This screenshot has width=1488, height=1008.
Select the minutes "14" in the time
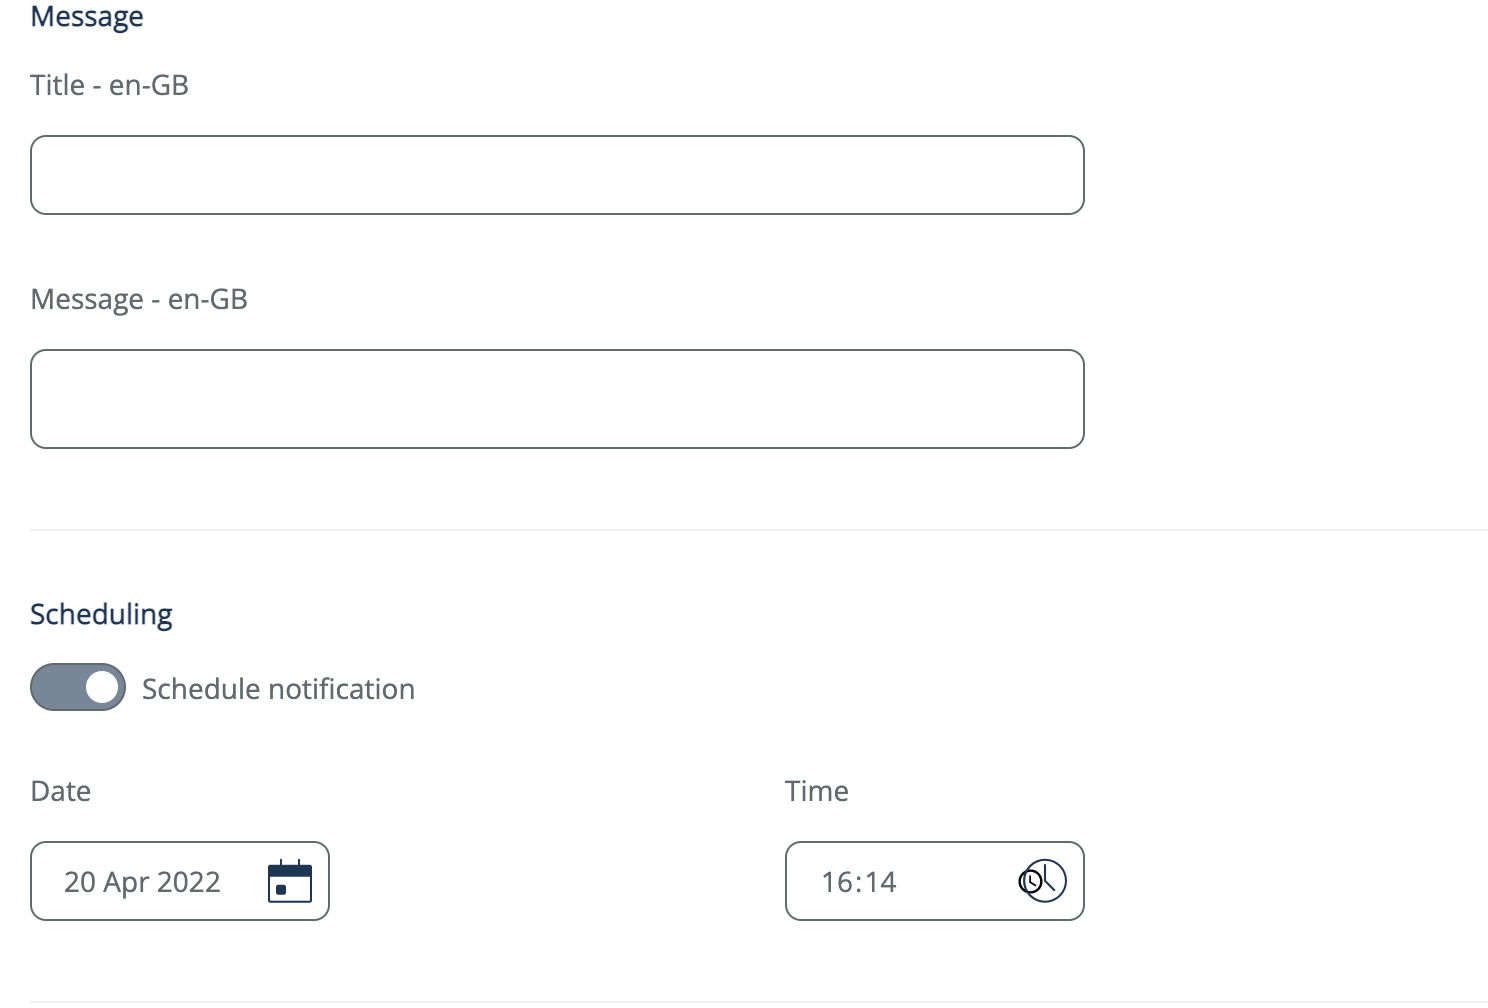point(880,882)
